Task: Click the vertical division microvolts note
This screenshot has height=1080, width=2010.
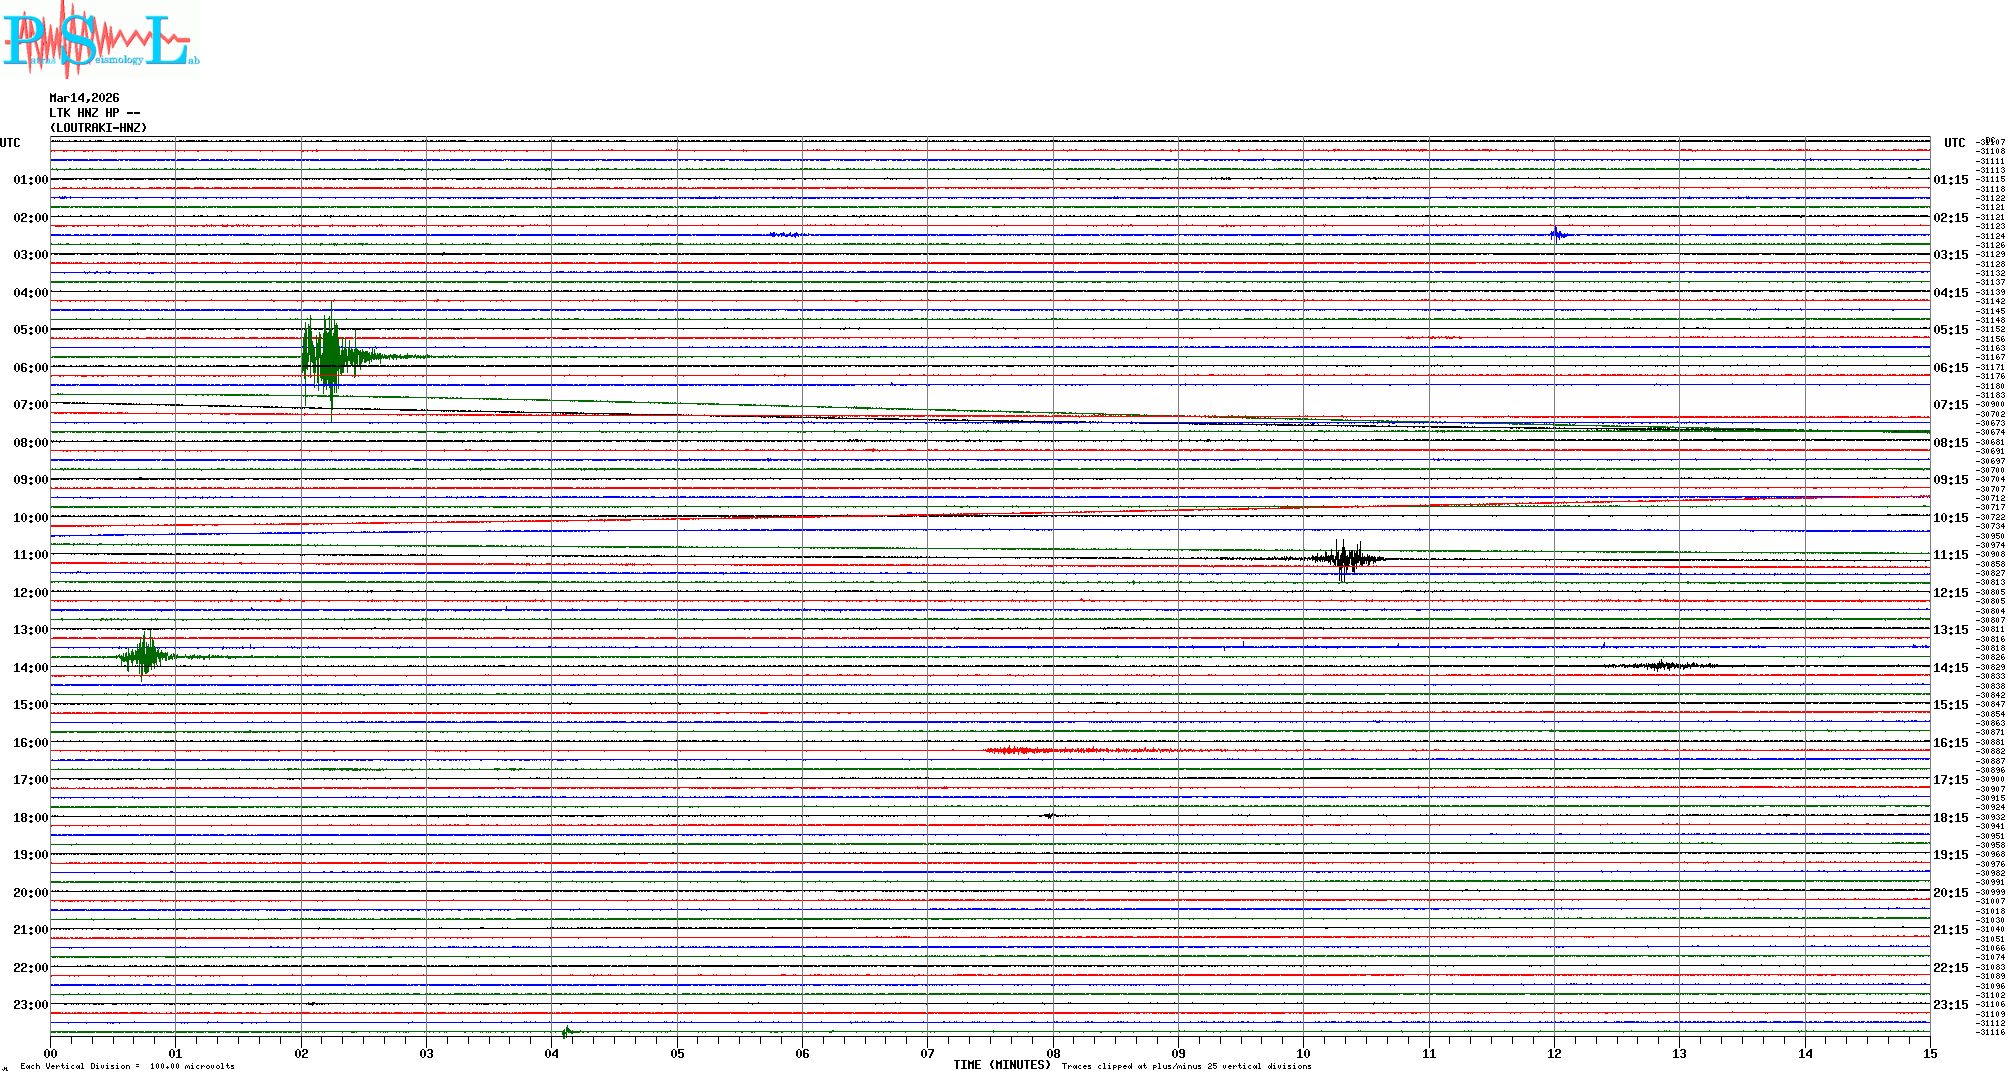Action: point(127,1066)
